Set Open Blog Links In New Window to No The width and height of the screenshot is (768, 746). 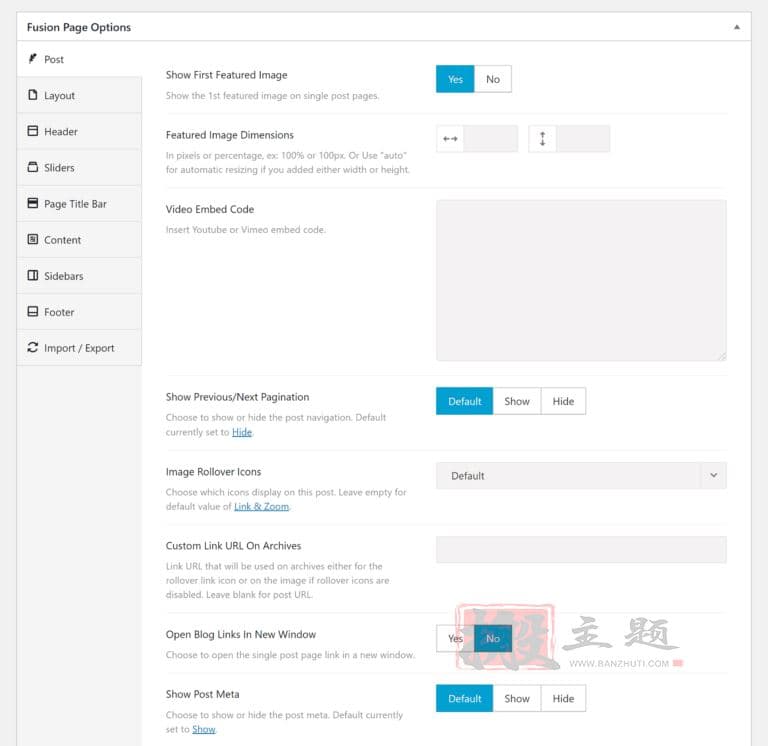pyautogui.click(x=493, y=638)
